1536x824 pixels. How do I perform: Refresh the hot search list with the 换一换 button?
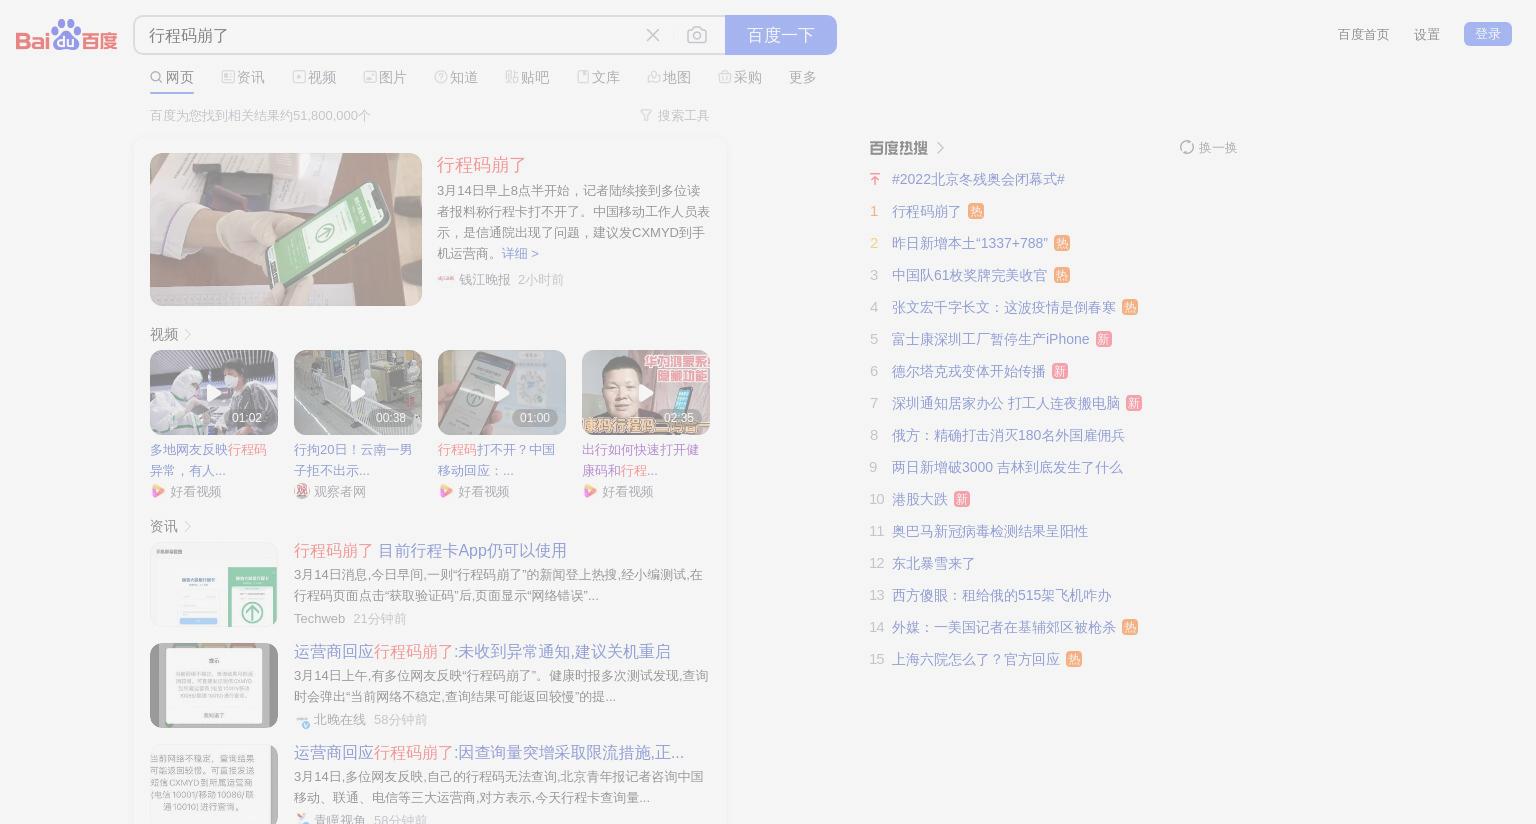(x=1208, y=147)
